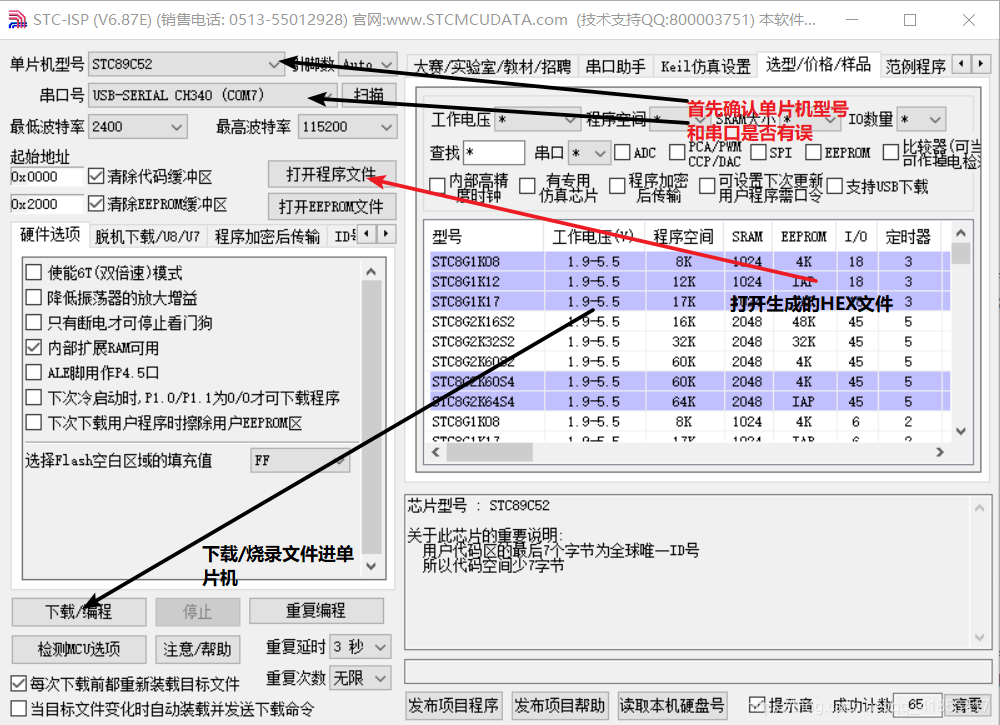Uncheck 内部扩展RAM可用 checkbox
Image resolution: width=1000 pixels, height=725 pixels.
point(34,348)
